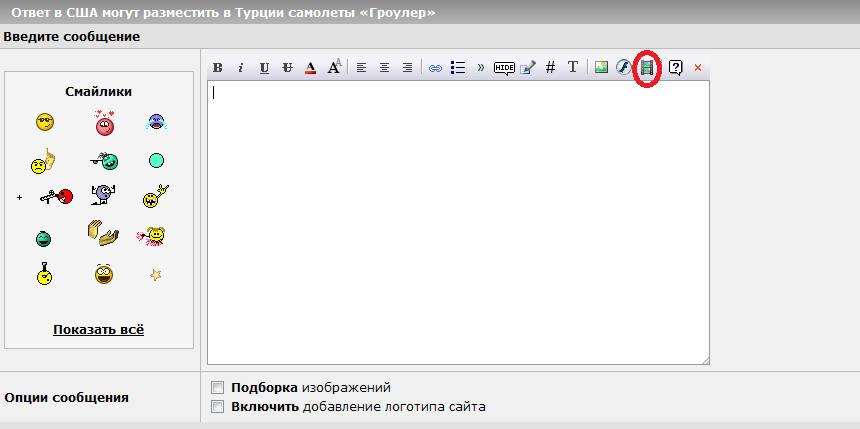Enable the Подборка изображений checkbox
This screenshot has height=429, width=860.
218,388
